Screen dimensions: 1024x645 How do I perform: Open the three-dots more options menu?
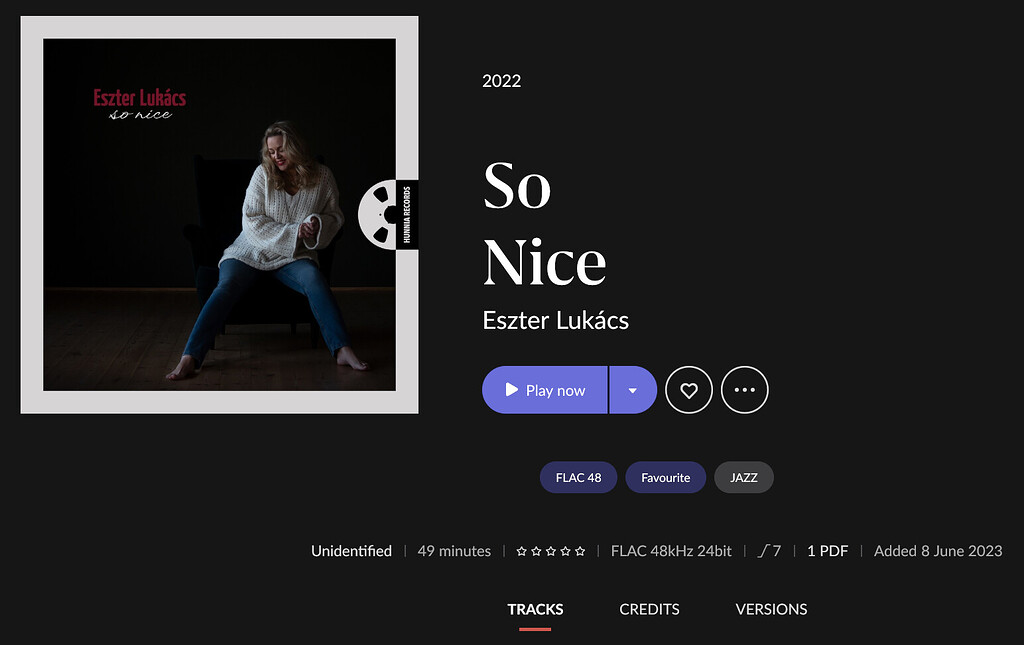pyautogui.click(x=744, y=390)
